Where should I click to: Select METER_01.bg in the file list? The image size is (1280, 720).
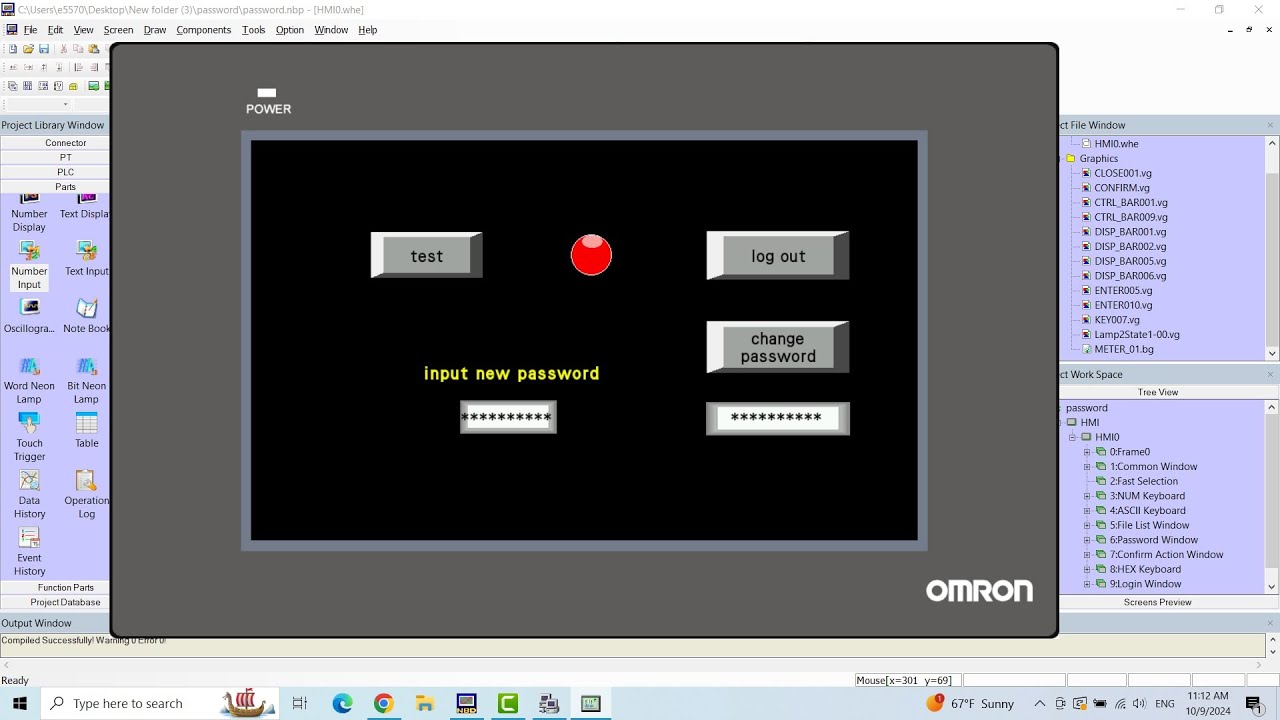1124,349
